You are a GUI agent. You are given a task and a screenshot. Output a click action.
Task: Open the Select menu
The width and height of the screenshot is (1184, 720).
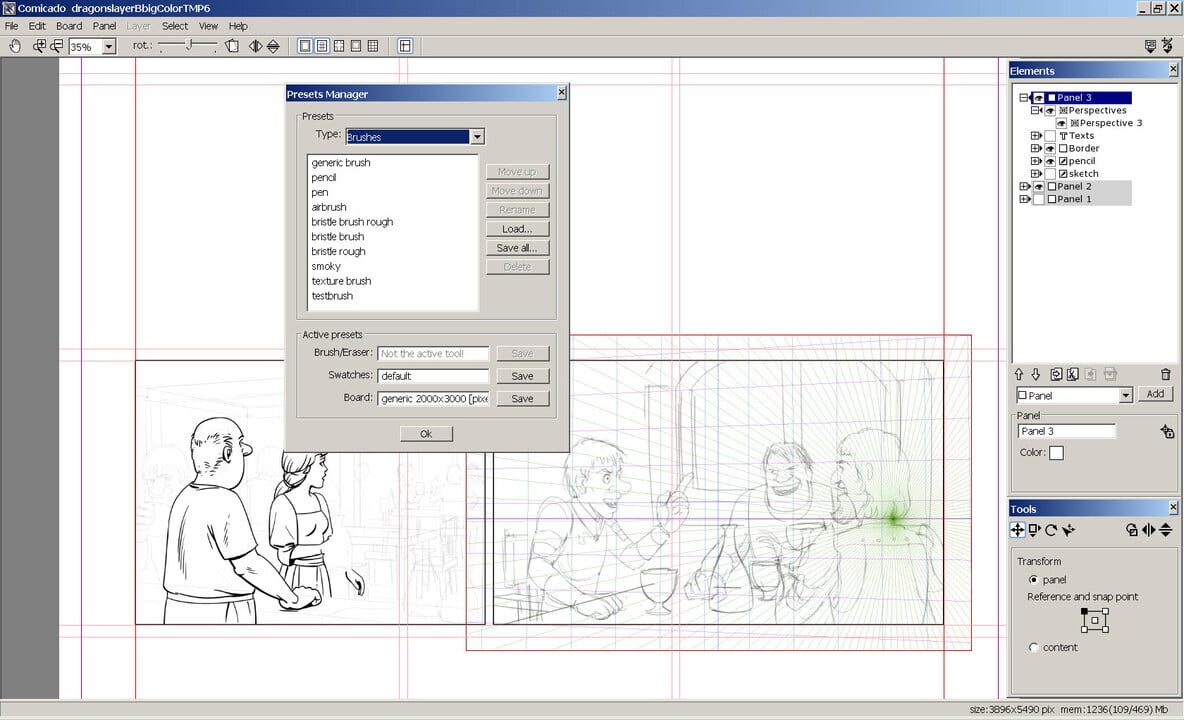point(175,25)
